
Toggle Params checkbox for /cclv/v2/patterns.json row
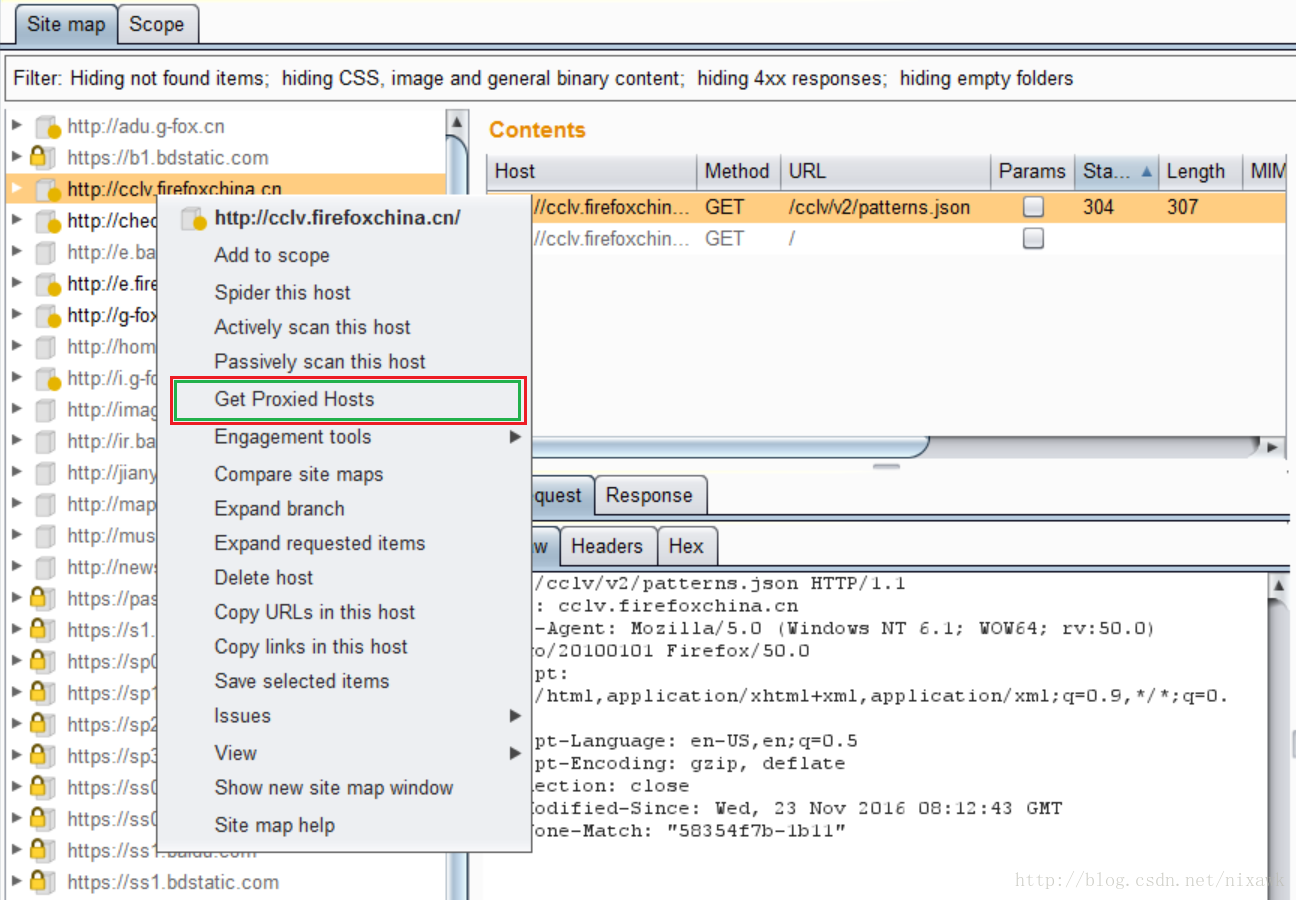click(1033, 207)
